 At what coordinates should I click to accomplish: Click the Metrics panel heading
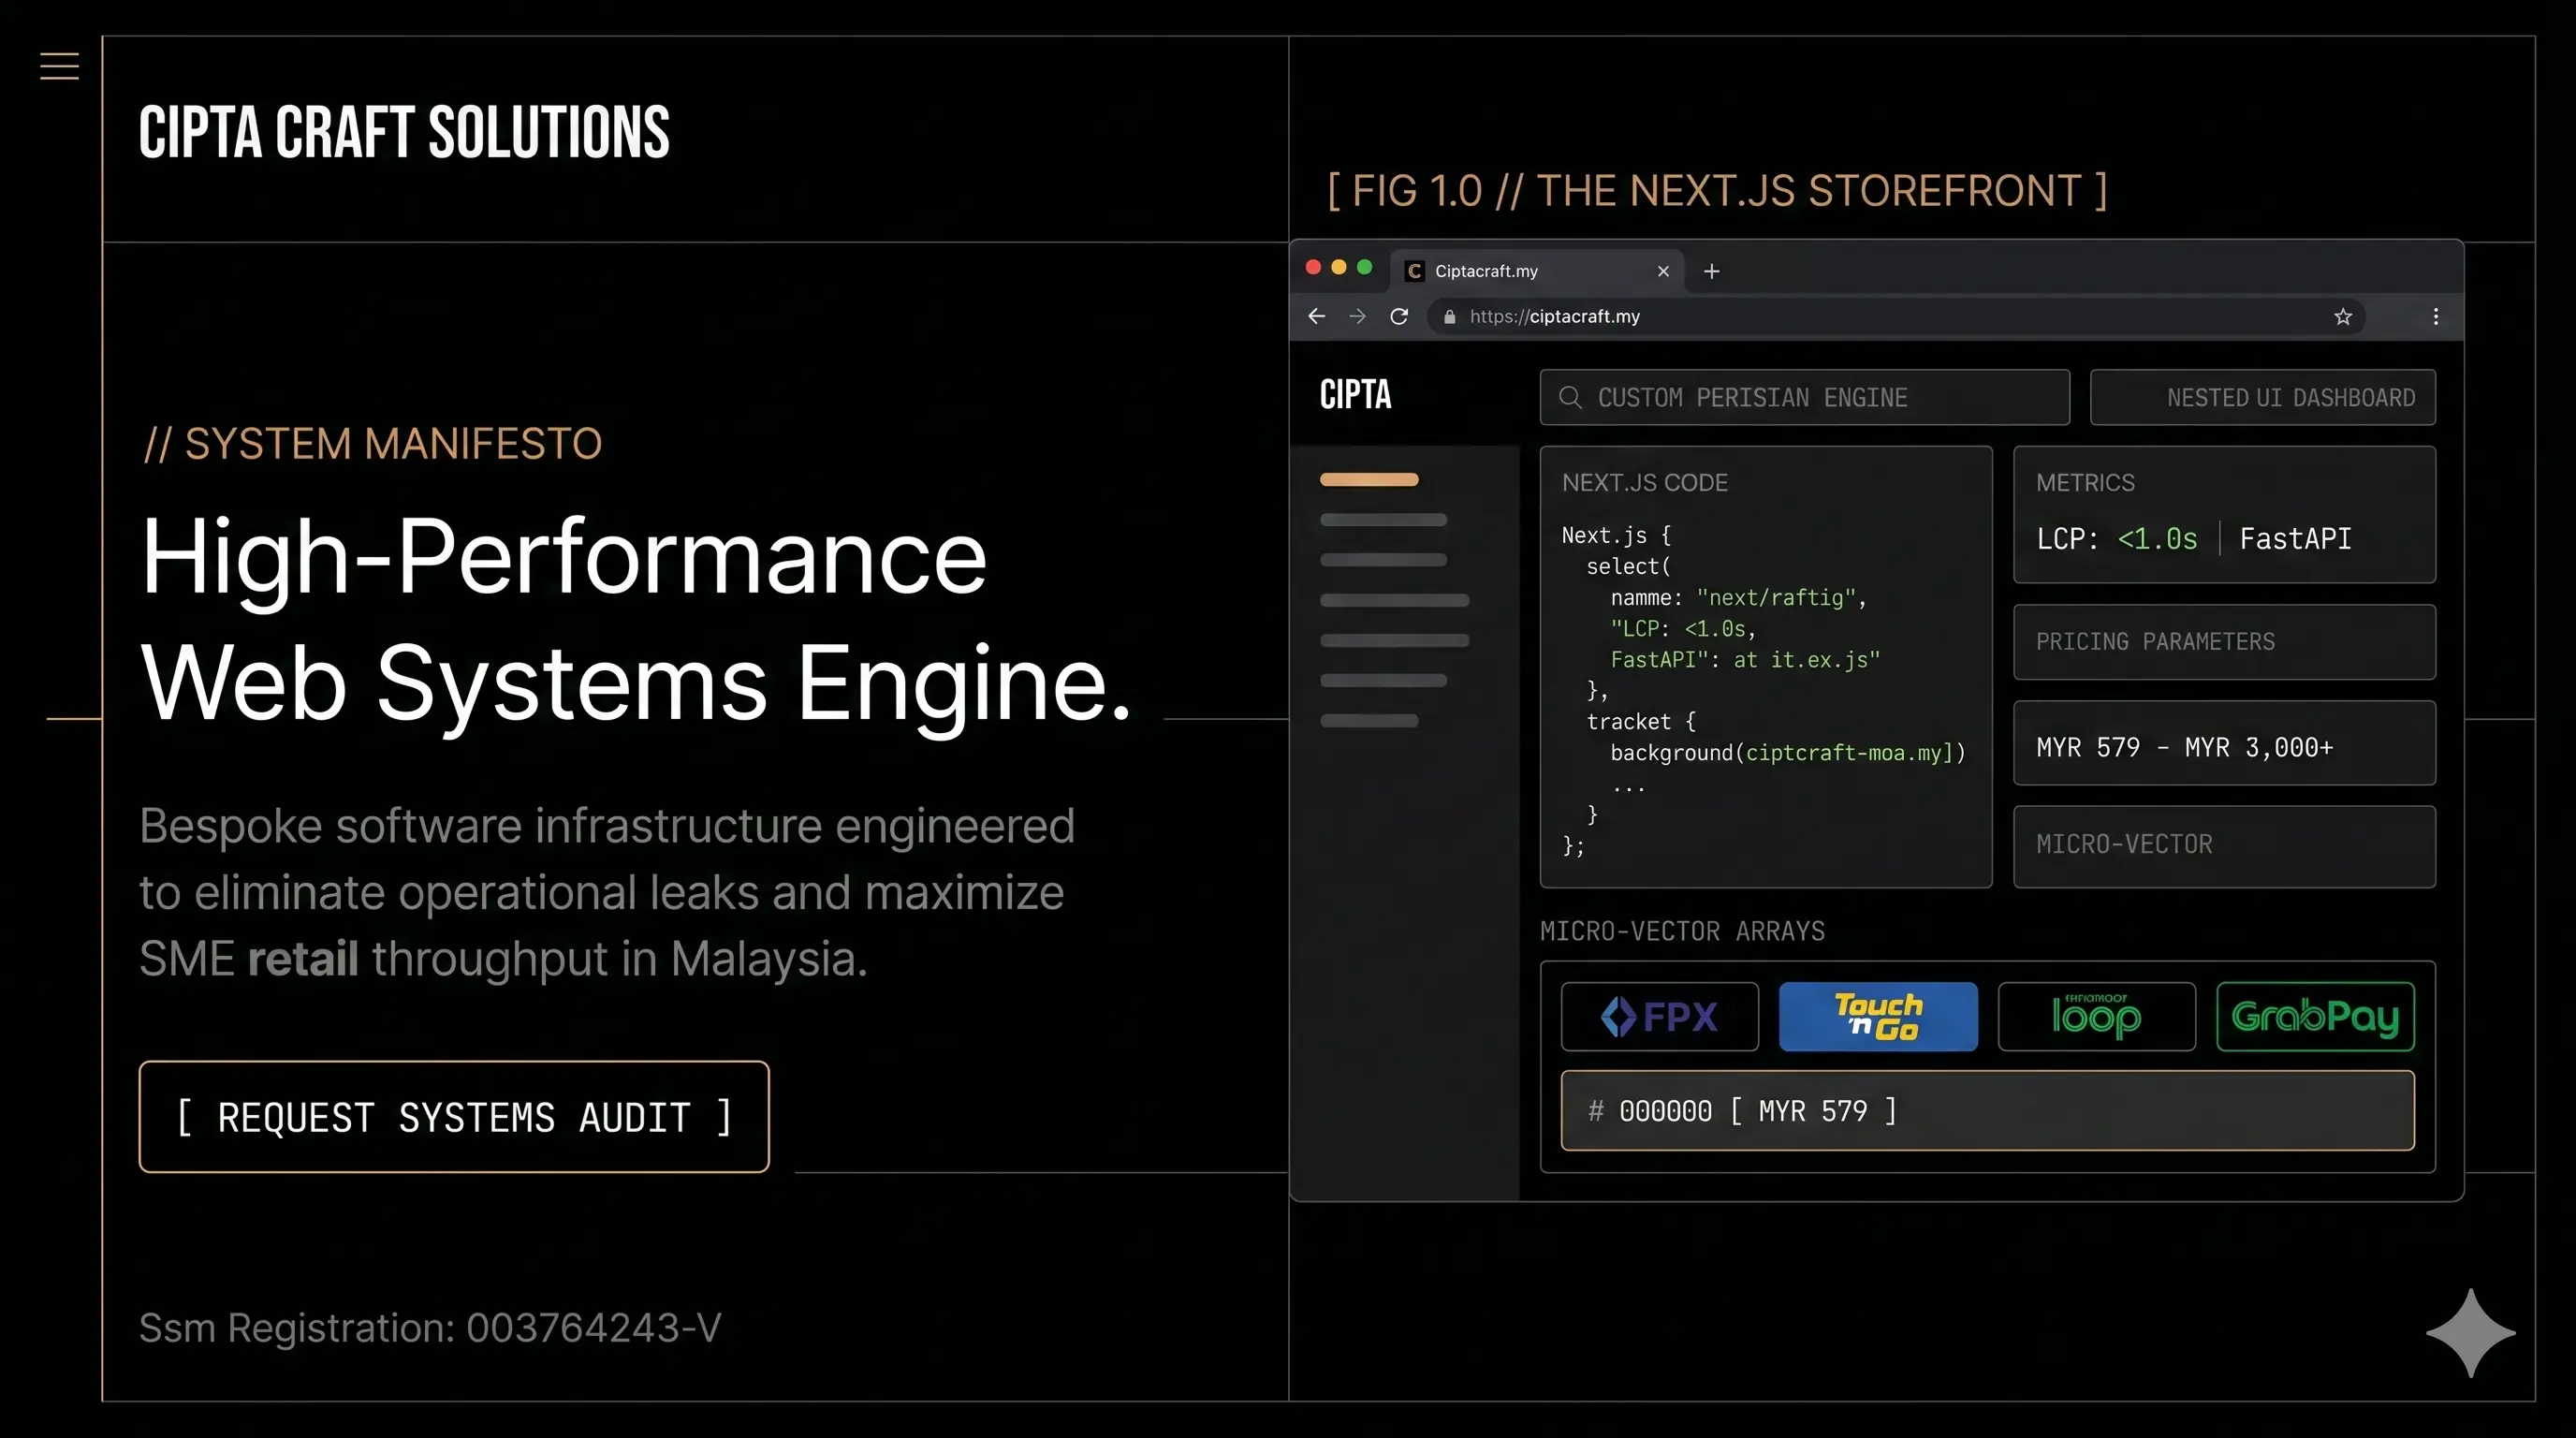click(2085, 482)
